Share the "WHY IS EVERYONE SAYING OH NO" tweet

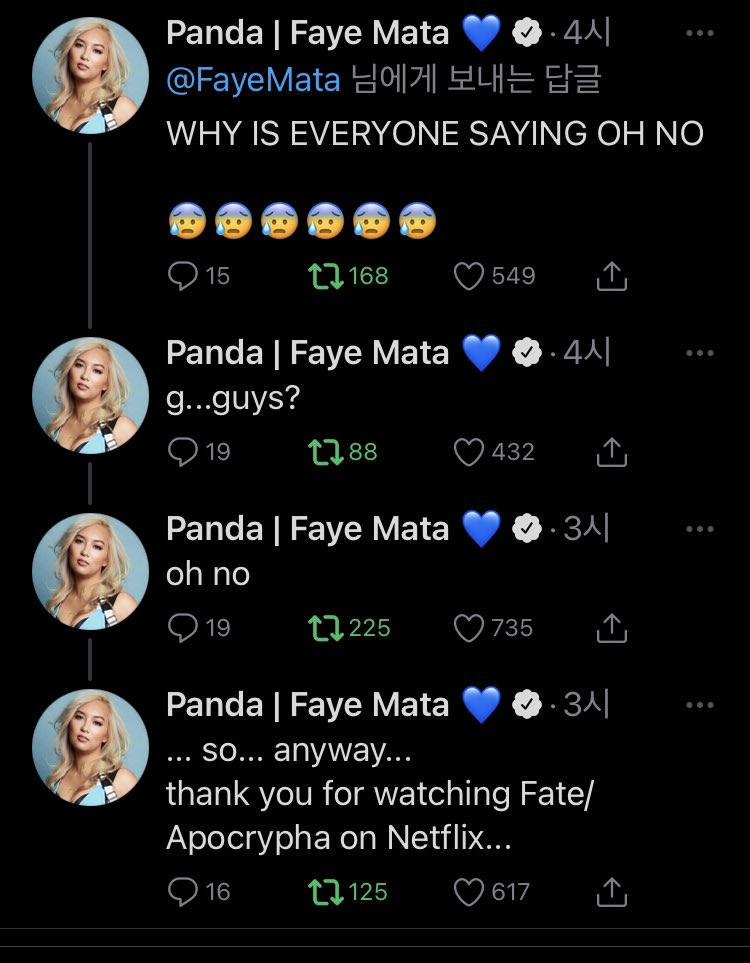[611, 276]
